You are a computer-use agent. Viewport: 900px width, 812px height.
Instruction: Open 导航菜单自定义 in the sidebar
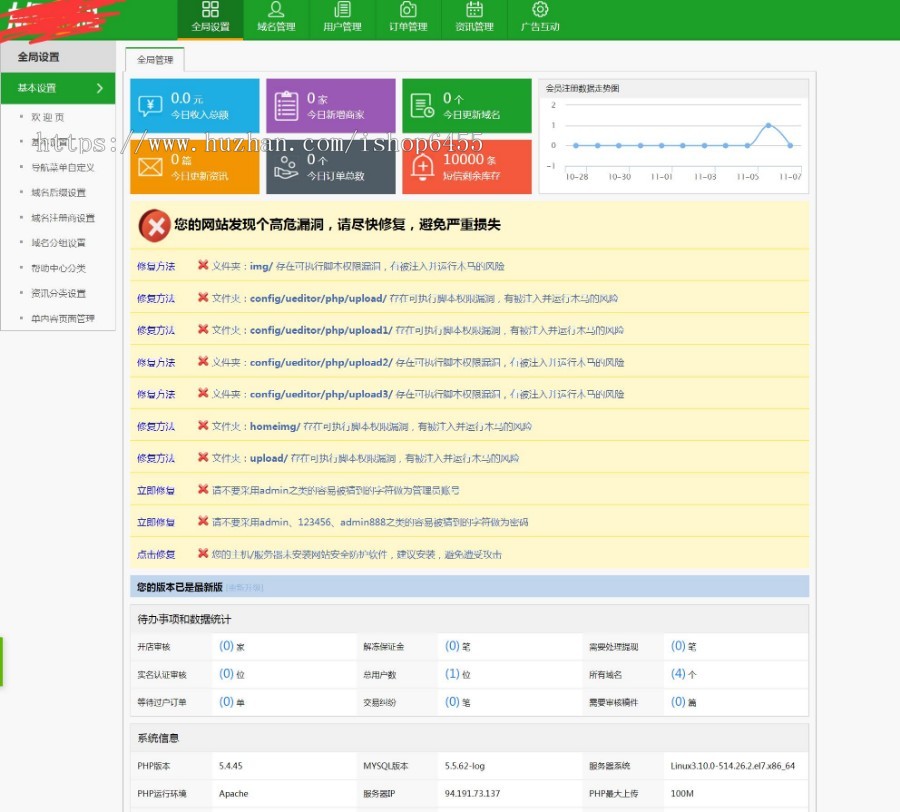pos(62,167)
